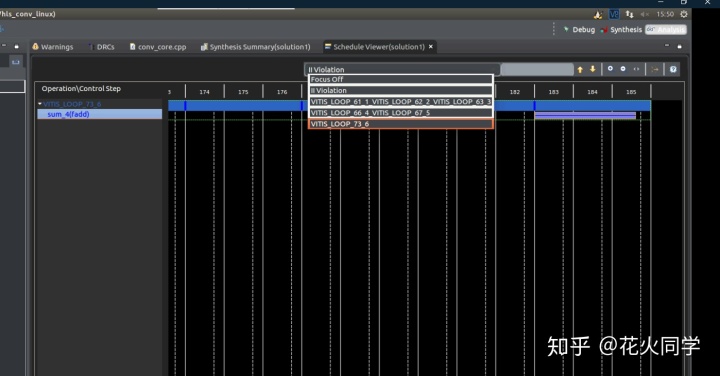
Task: Close the Schedule Viewer tab
Action: point(431,46)
